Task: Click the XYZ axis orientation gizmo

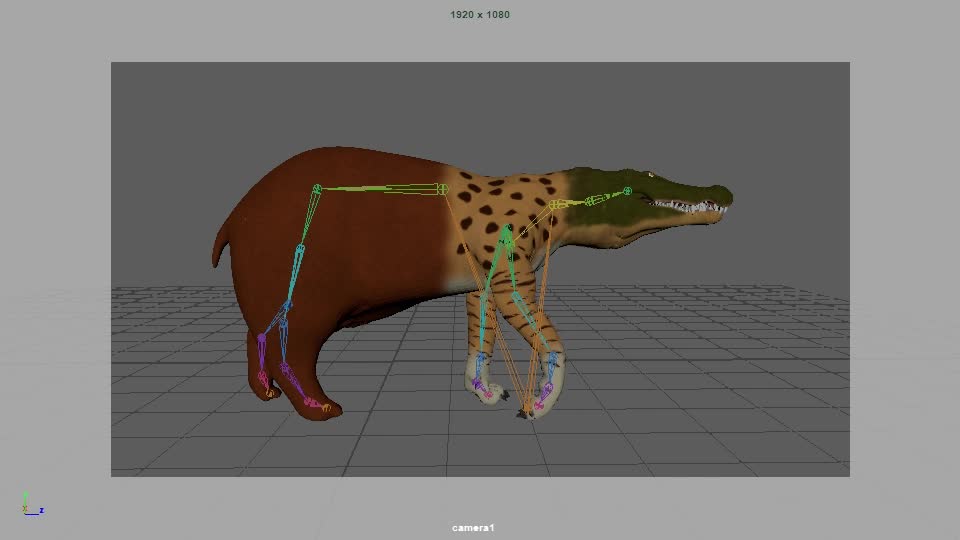Action: coord(30,504)
